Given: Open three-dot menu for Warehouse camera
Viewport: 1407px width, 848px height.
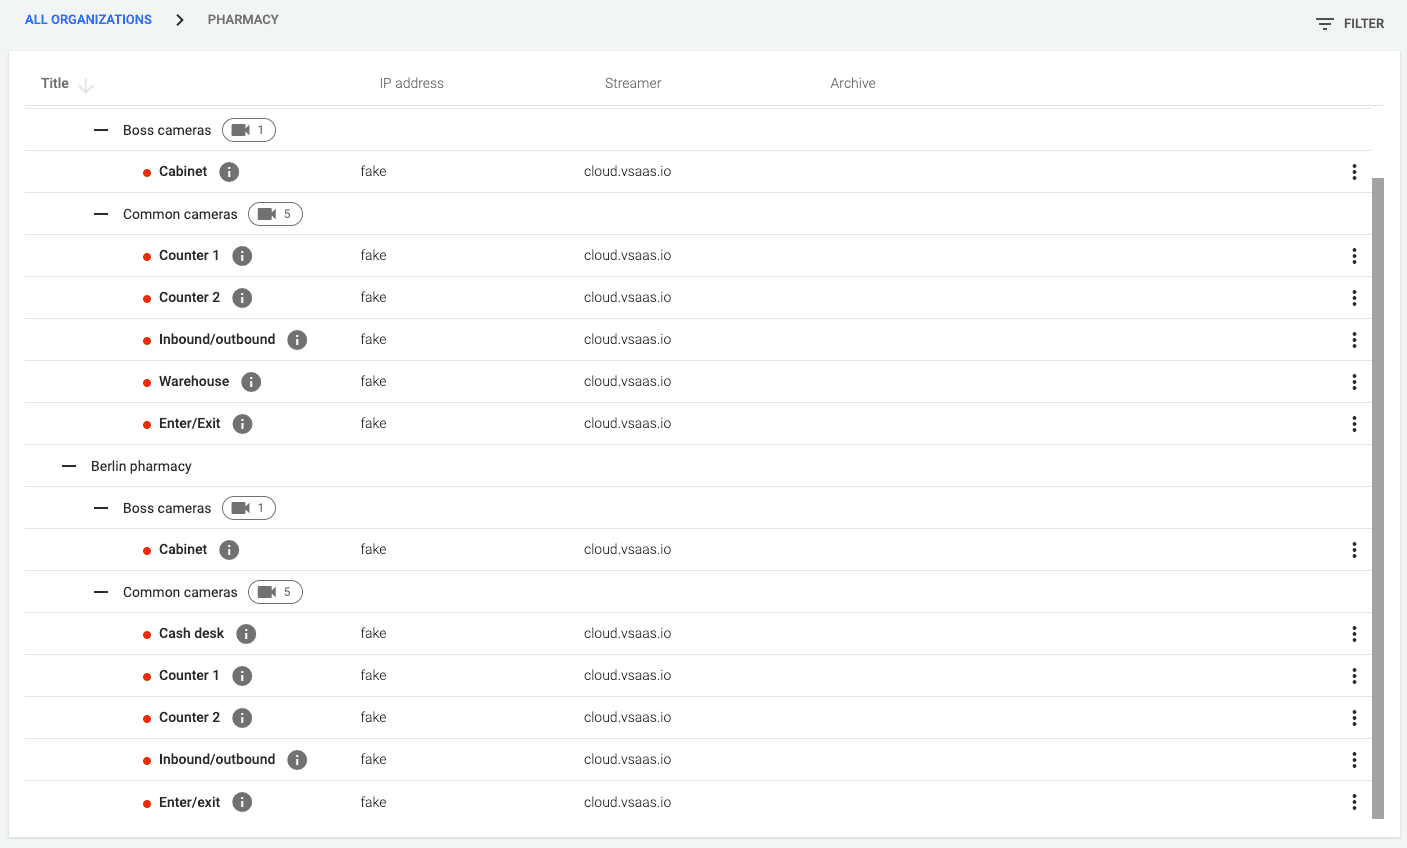Looking at the screenshot, I should pyautogui.click(x=1354, y=382).
